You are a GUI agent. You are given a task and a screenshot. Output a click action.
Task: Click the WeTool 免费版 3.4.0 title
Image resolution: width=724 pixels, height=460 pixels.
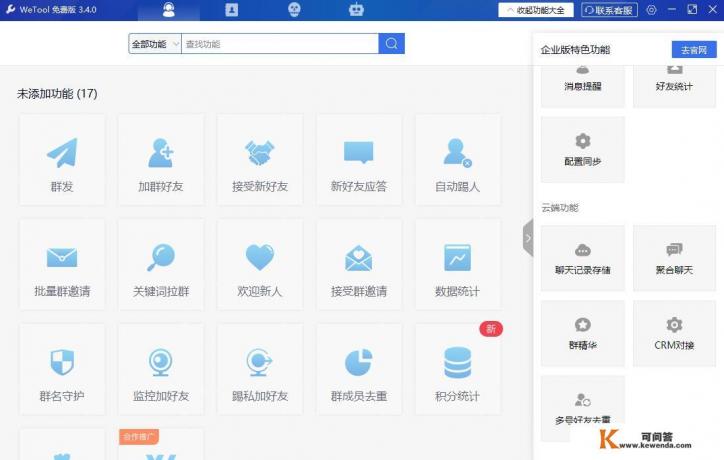(58, 10)
